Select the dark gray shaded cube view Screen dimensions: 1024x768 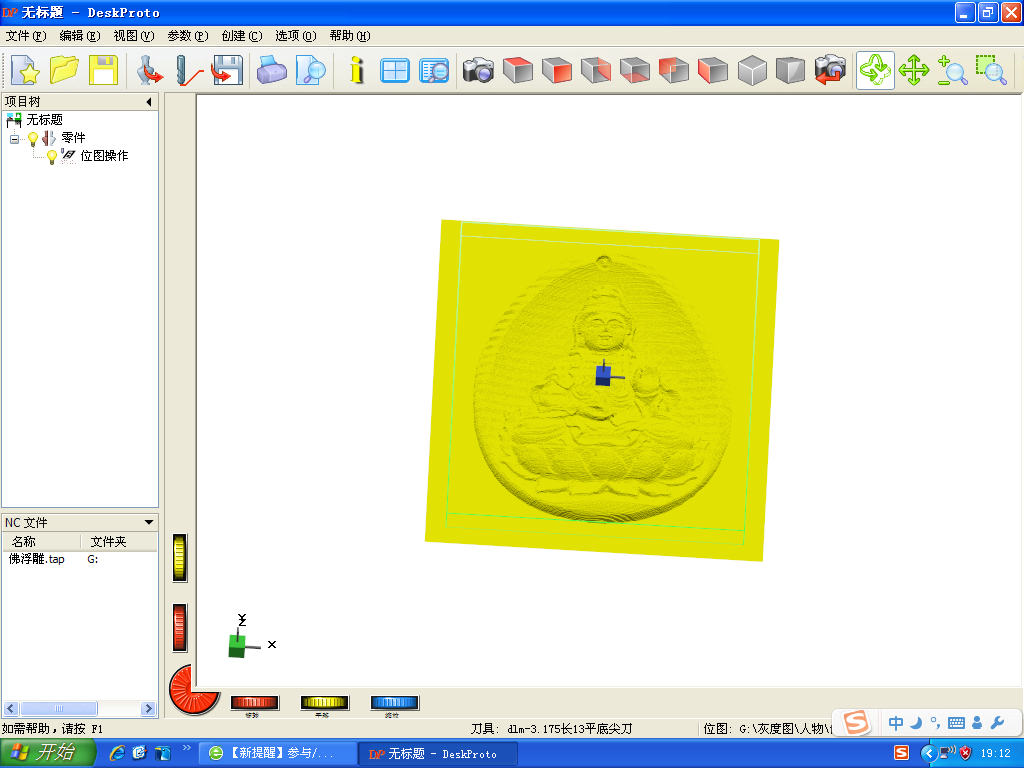791,70
